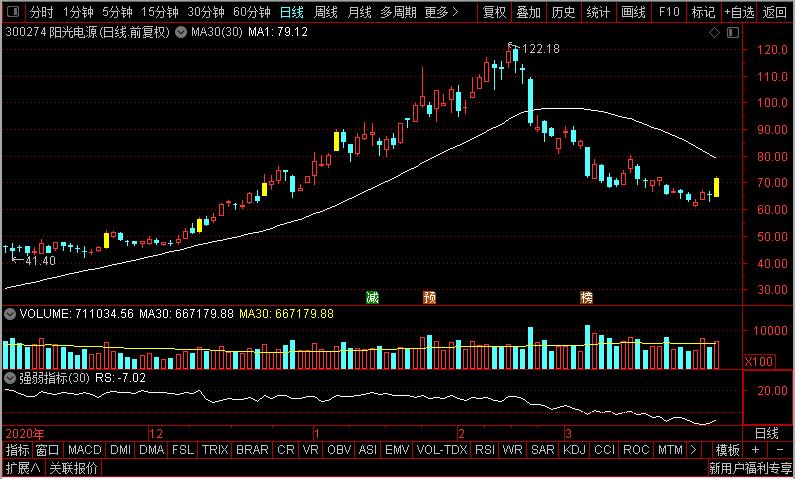The height and width of the screenshot is (479, 795).
Task: Click the 叠加 overlay button
Action: (x=529, y=12)
